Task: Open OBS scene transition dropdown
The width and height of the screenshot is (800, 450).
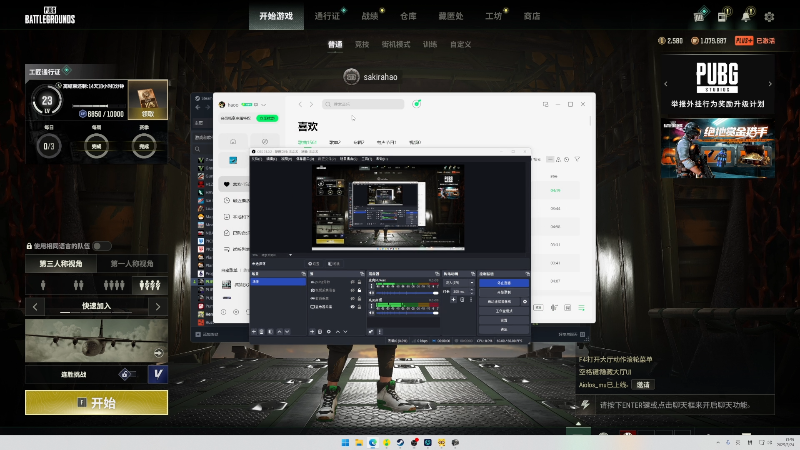Action: tap(458, 282)
